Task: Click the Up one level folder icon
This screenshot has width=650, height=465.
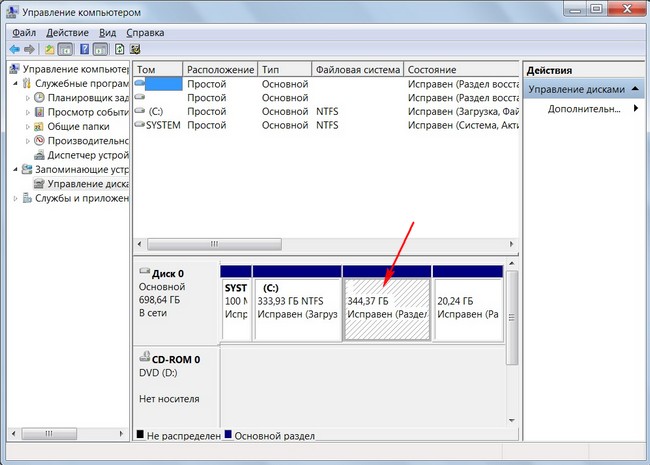Action: (x=49, y=49)
